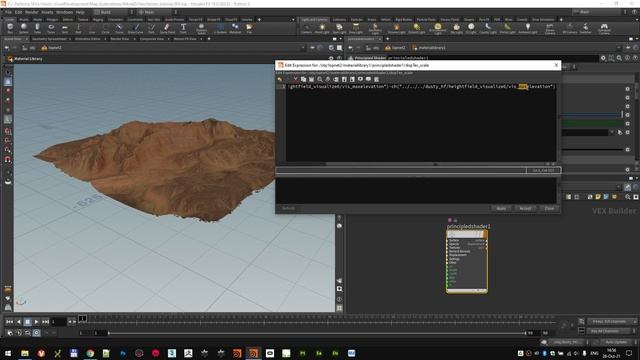
Task: Select the Switcher shelf tool
Action: tap(585, 28)
